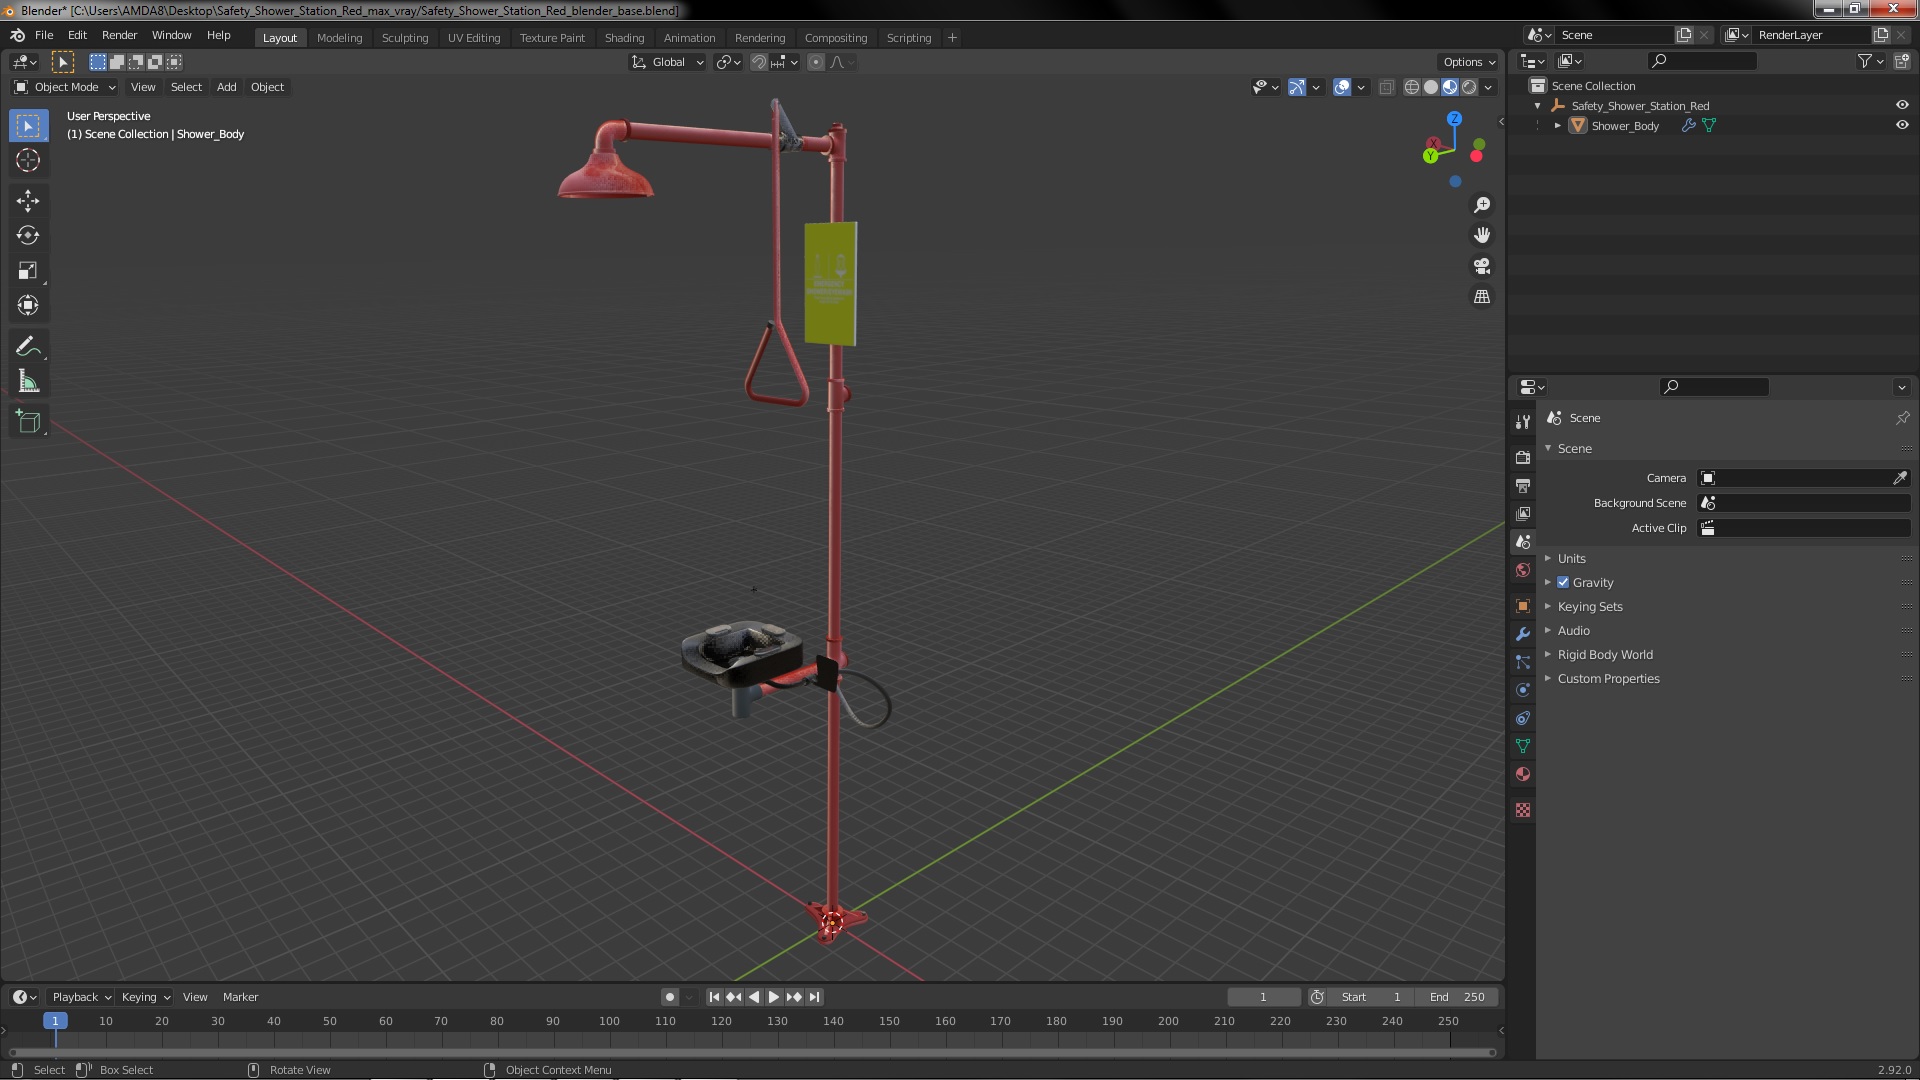The height and width of the screenshot is (1080, 1920).
Task: Open the Material properties tab
Action: [x=1523, y=774]
